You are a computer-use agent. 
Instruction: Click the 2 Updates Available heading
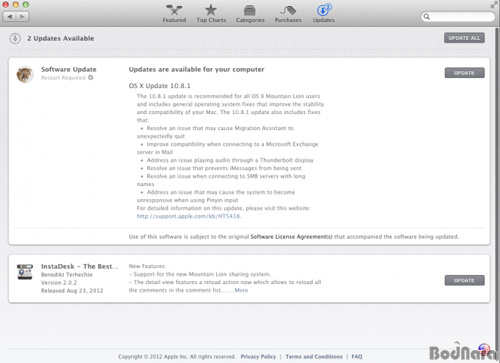point(60,38)
